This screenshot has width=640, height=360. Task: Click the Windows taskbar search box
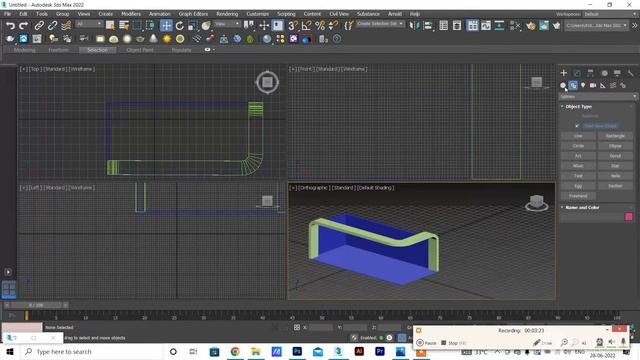coord(91,351)
